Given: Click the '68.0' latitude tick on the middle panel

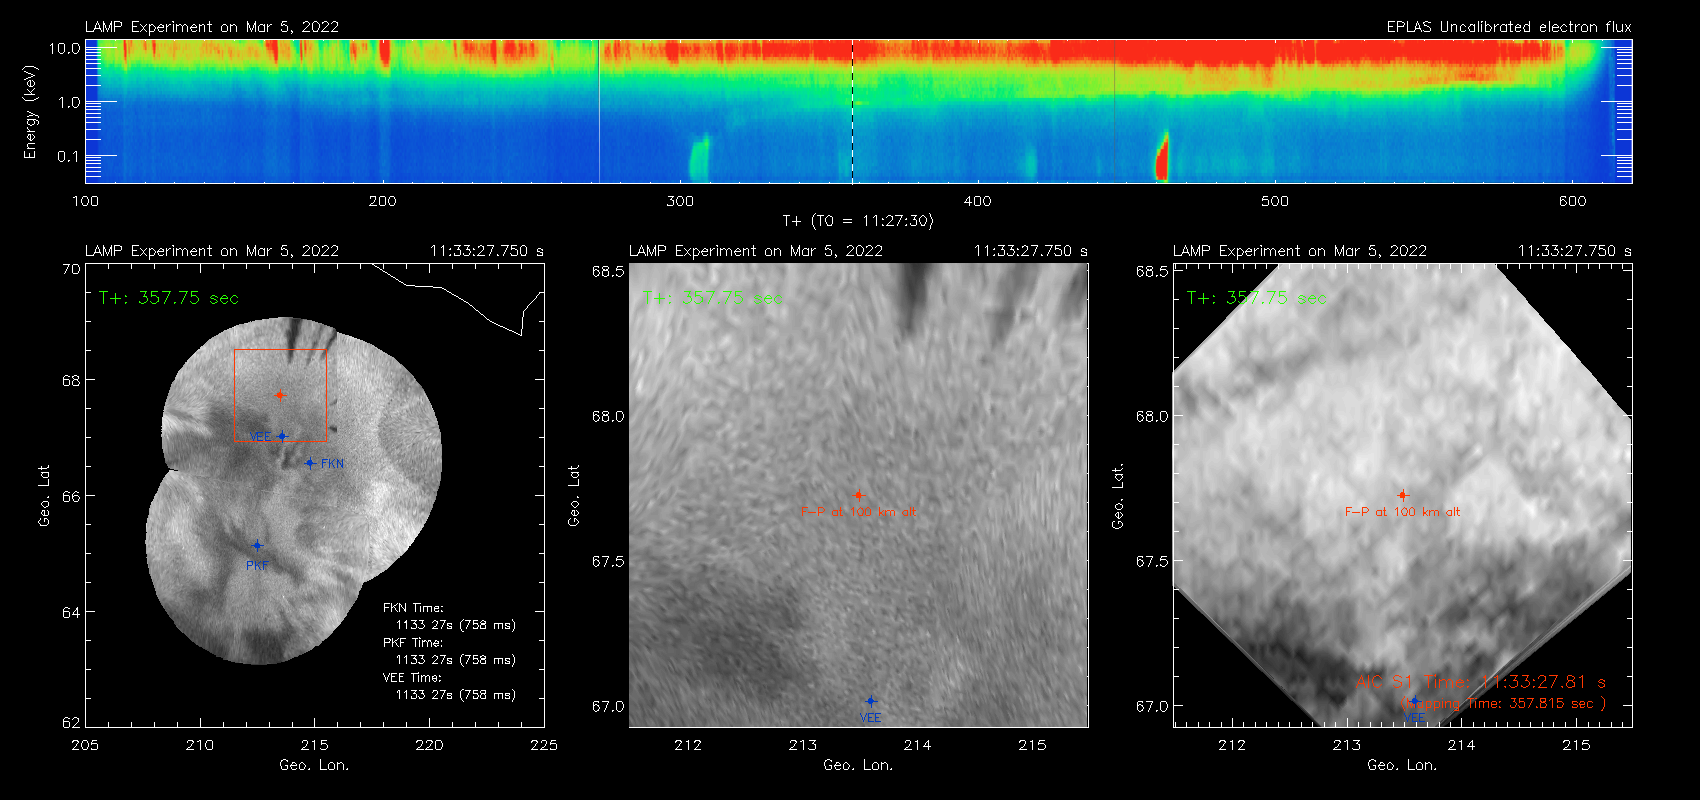Looking at the screenshot, I should pos(608,416).
